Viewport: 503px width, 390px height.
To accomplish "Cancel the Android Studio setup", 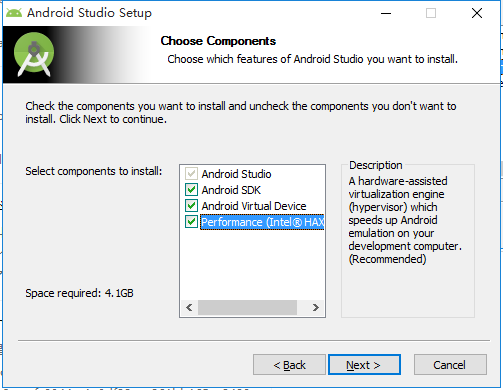I will 450,365.
